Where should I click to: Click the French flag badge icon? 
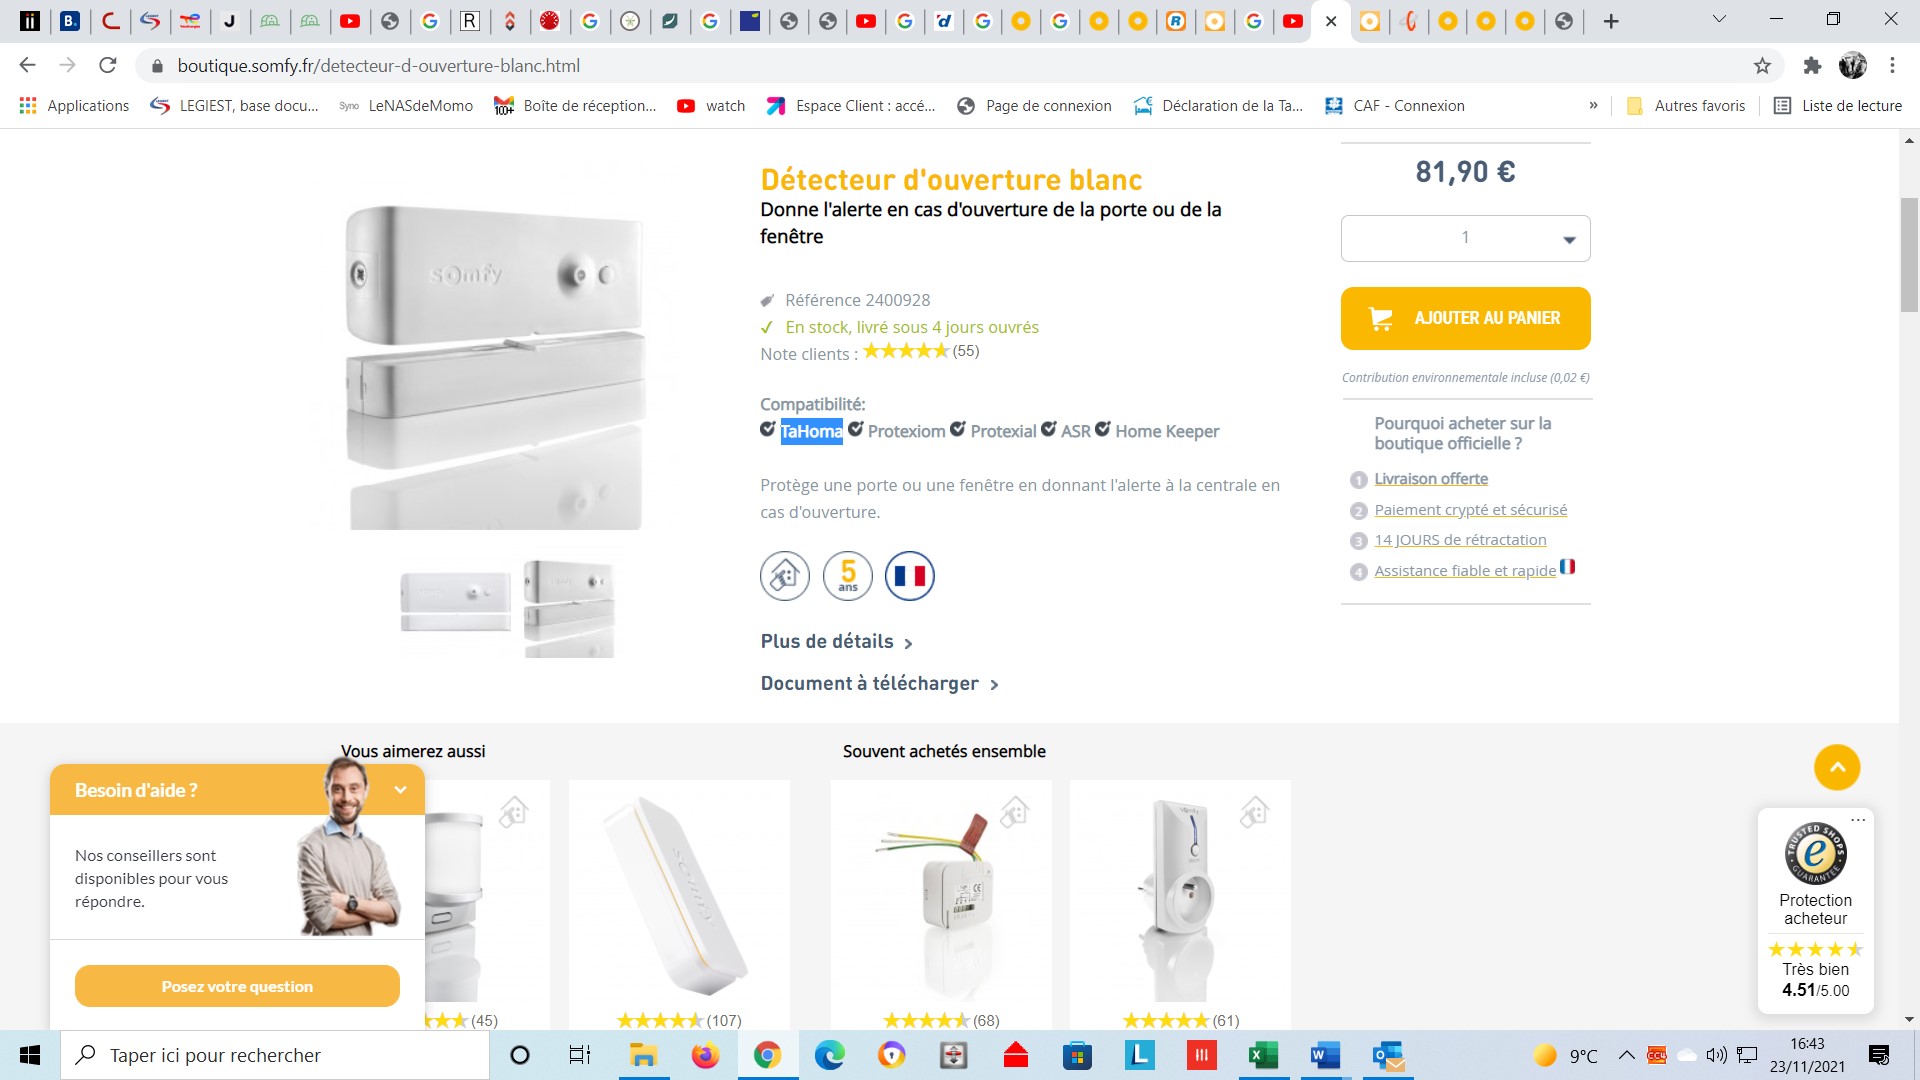pos(909,576)
